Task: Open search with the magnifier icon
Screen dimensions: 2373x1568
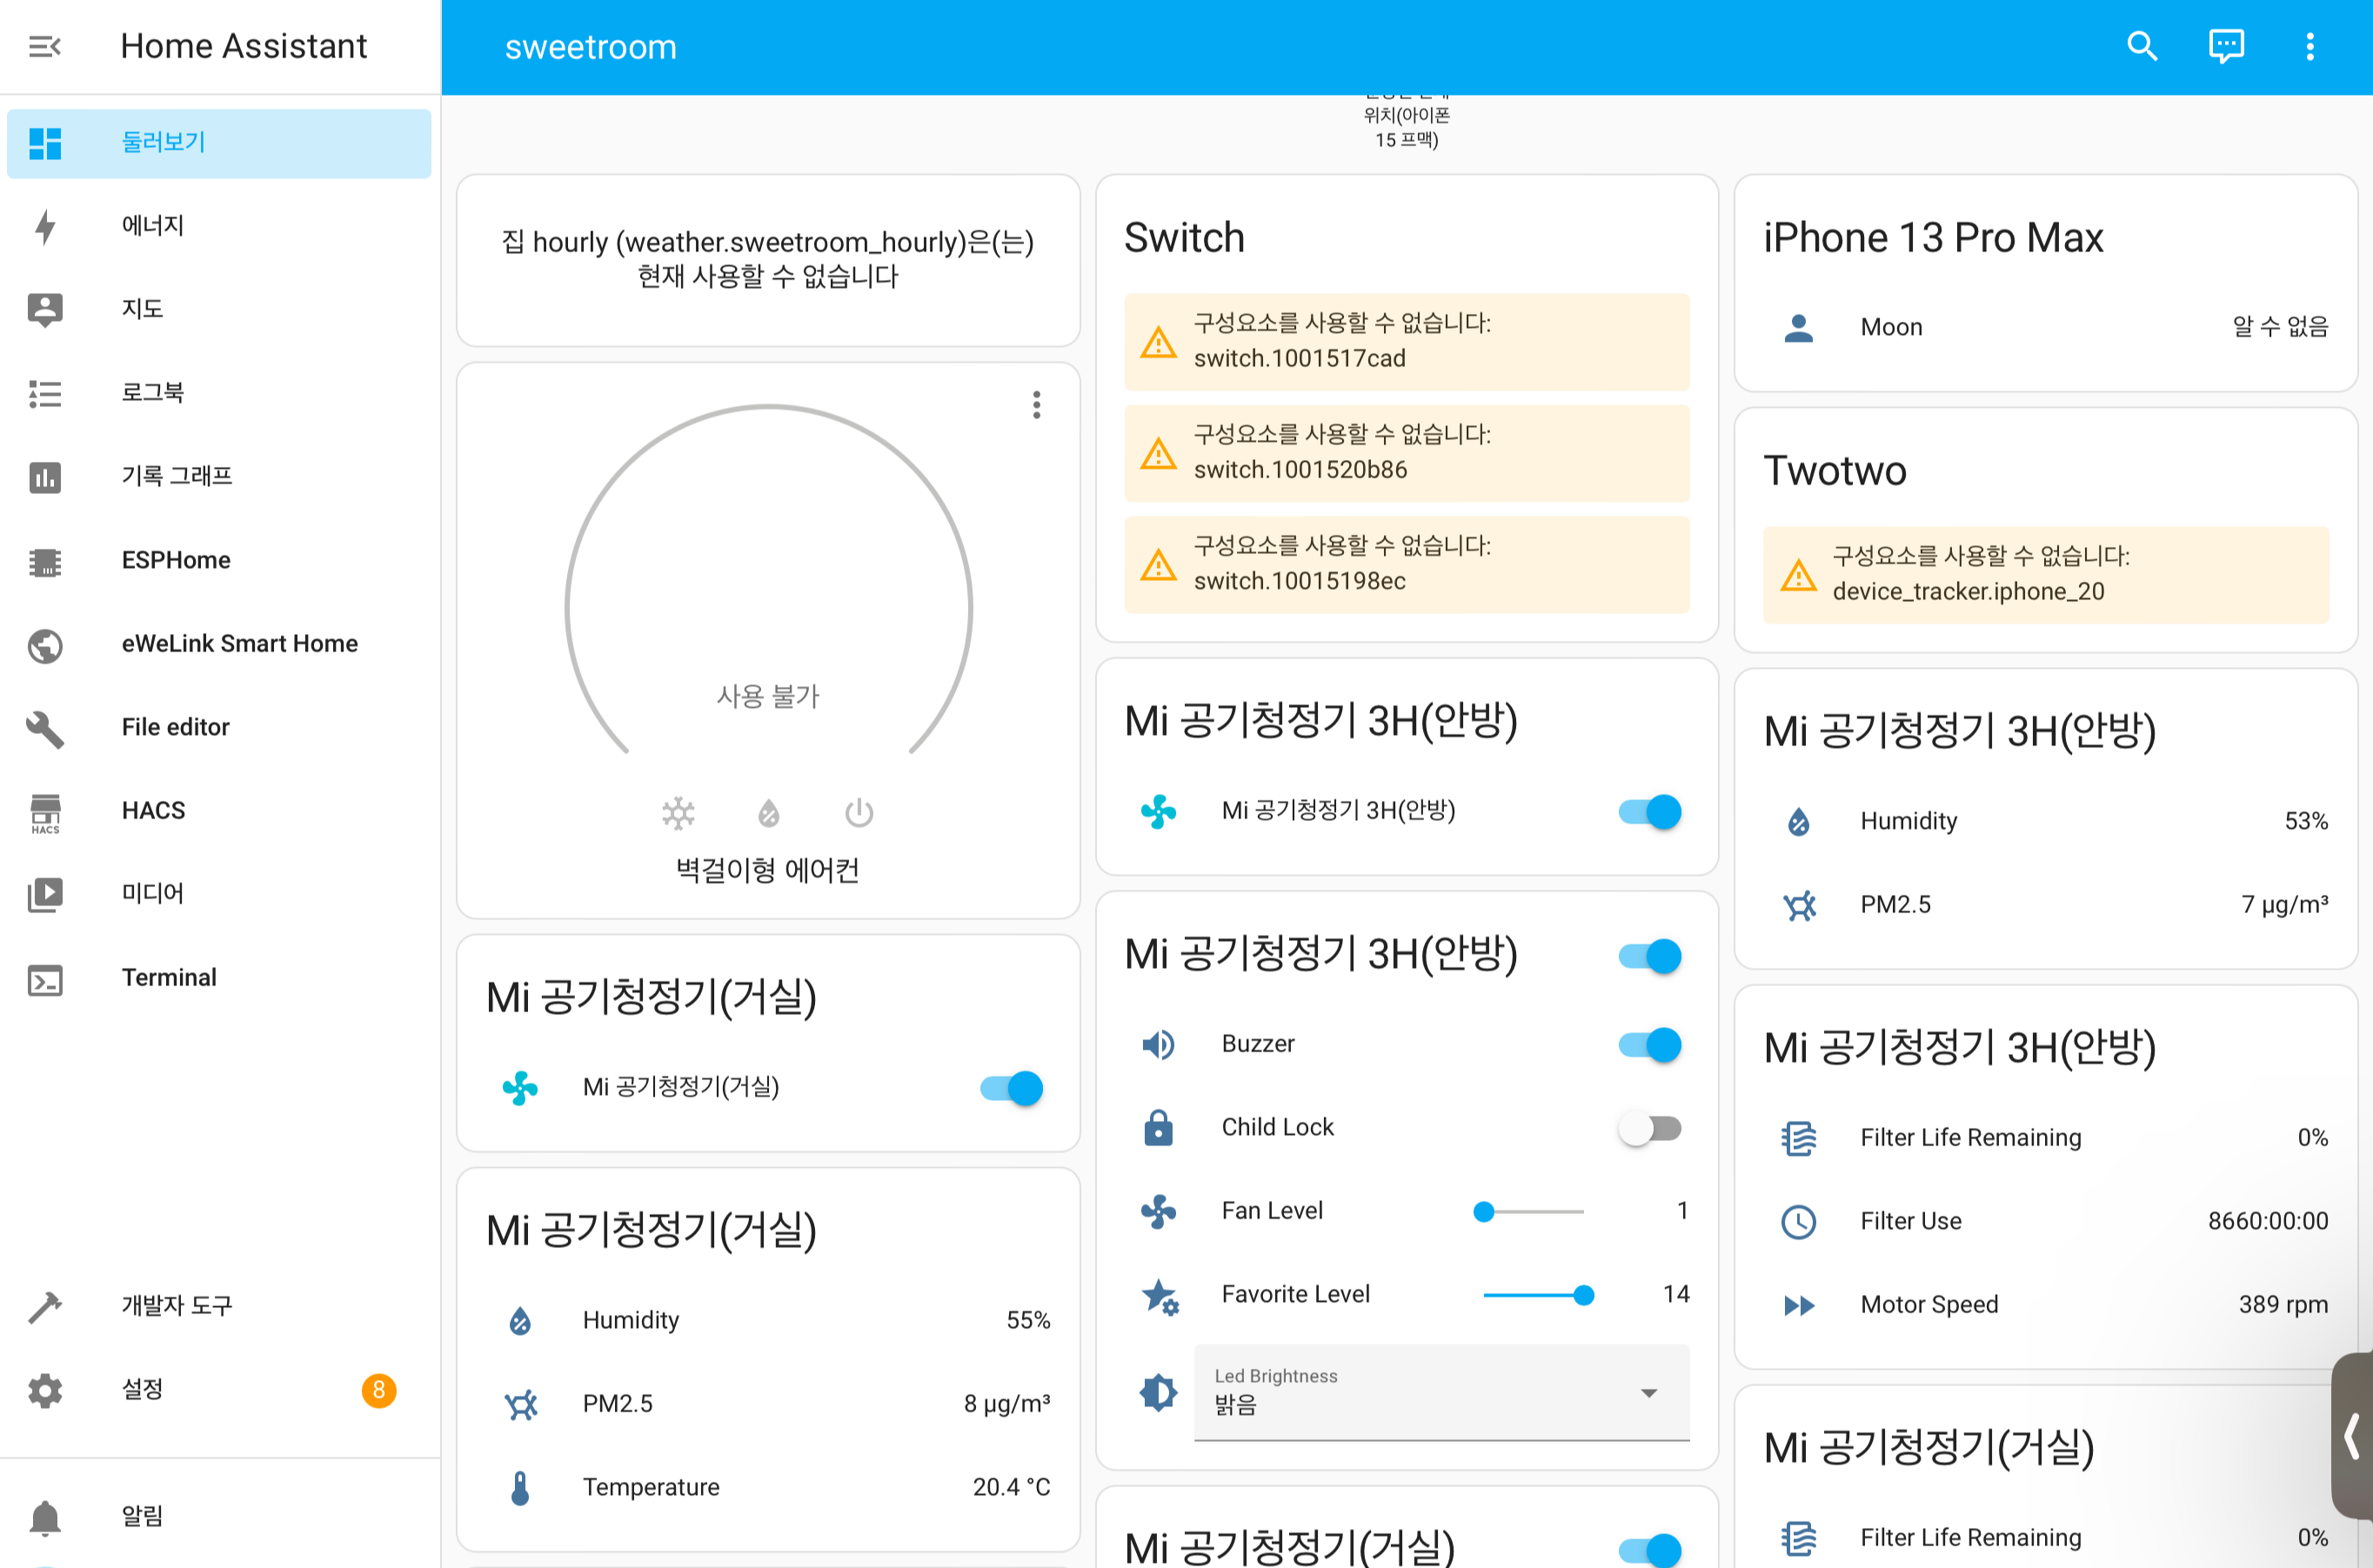Action: coord(2142,46)
